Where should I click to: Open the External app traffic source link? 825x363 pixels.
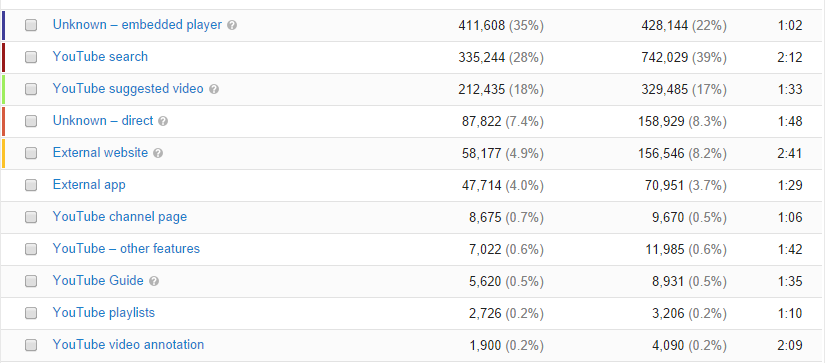tap(89, 185)
